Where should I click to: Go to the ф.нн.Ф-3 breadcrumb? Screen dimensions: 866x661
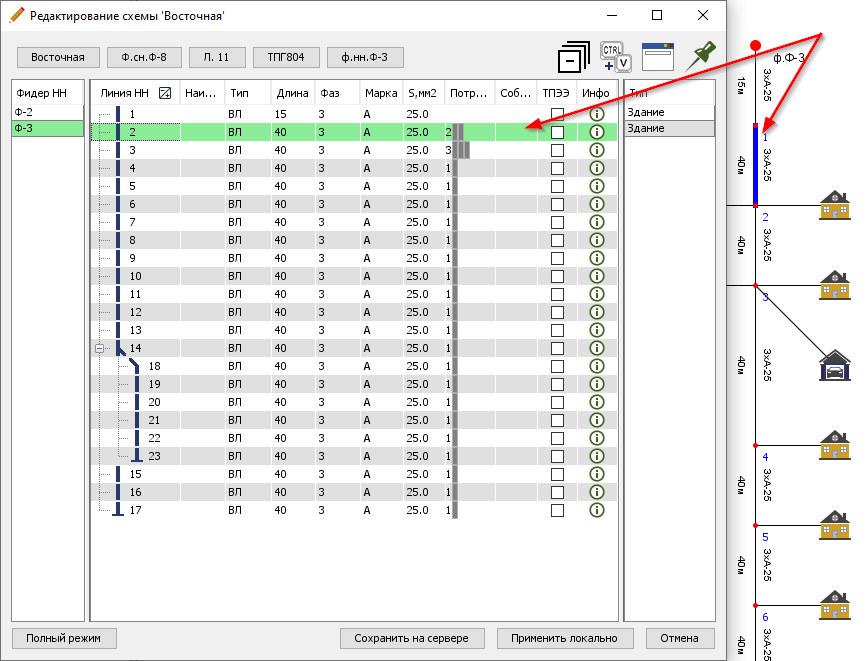(365, 57)
